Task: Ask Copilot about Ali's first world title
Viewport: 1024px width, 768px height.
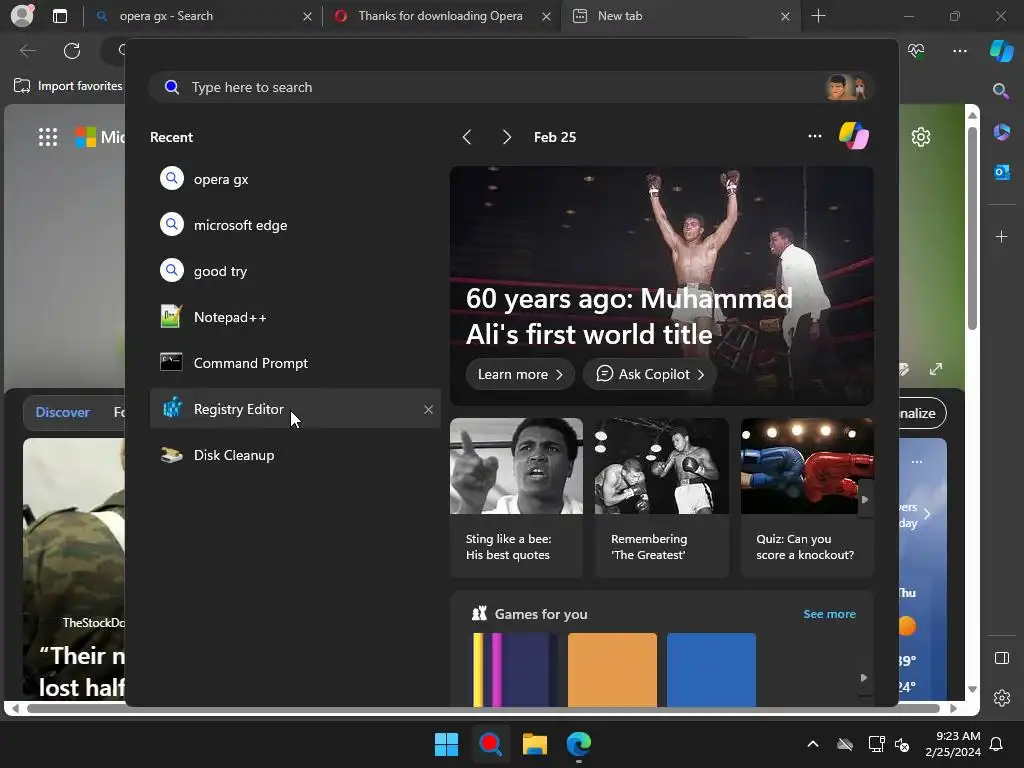Action: 650,374
